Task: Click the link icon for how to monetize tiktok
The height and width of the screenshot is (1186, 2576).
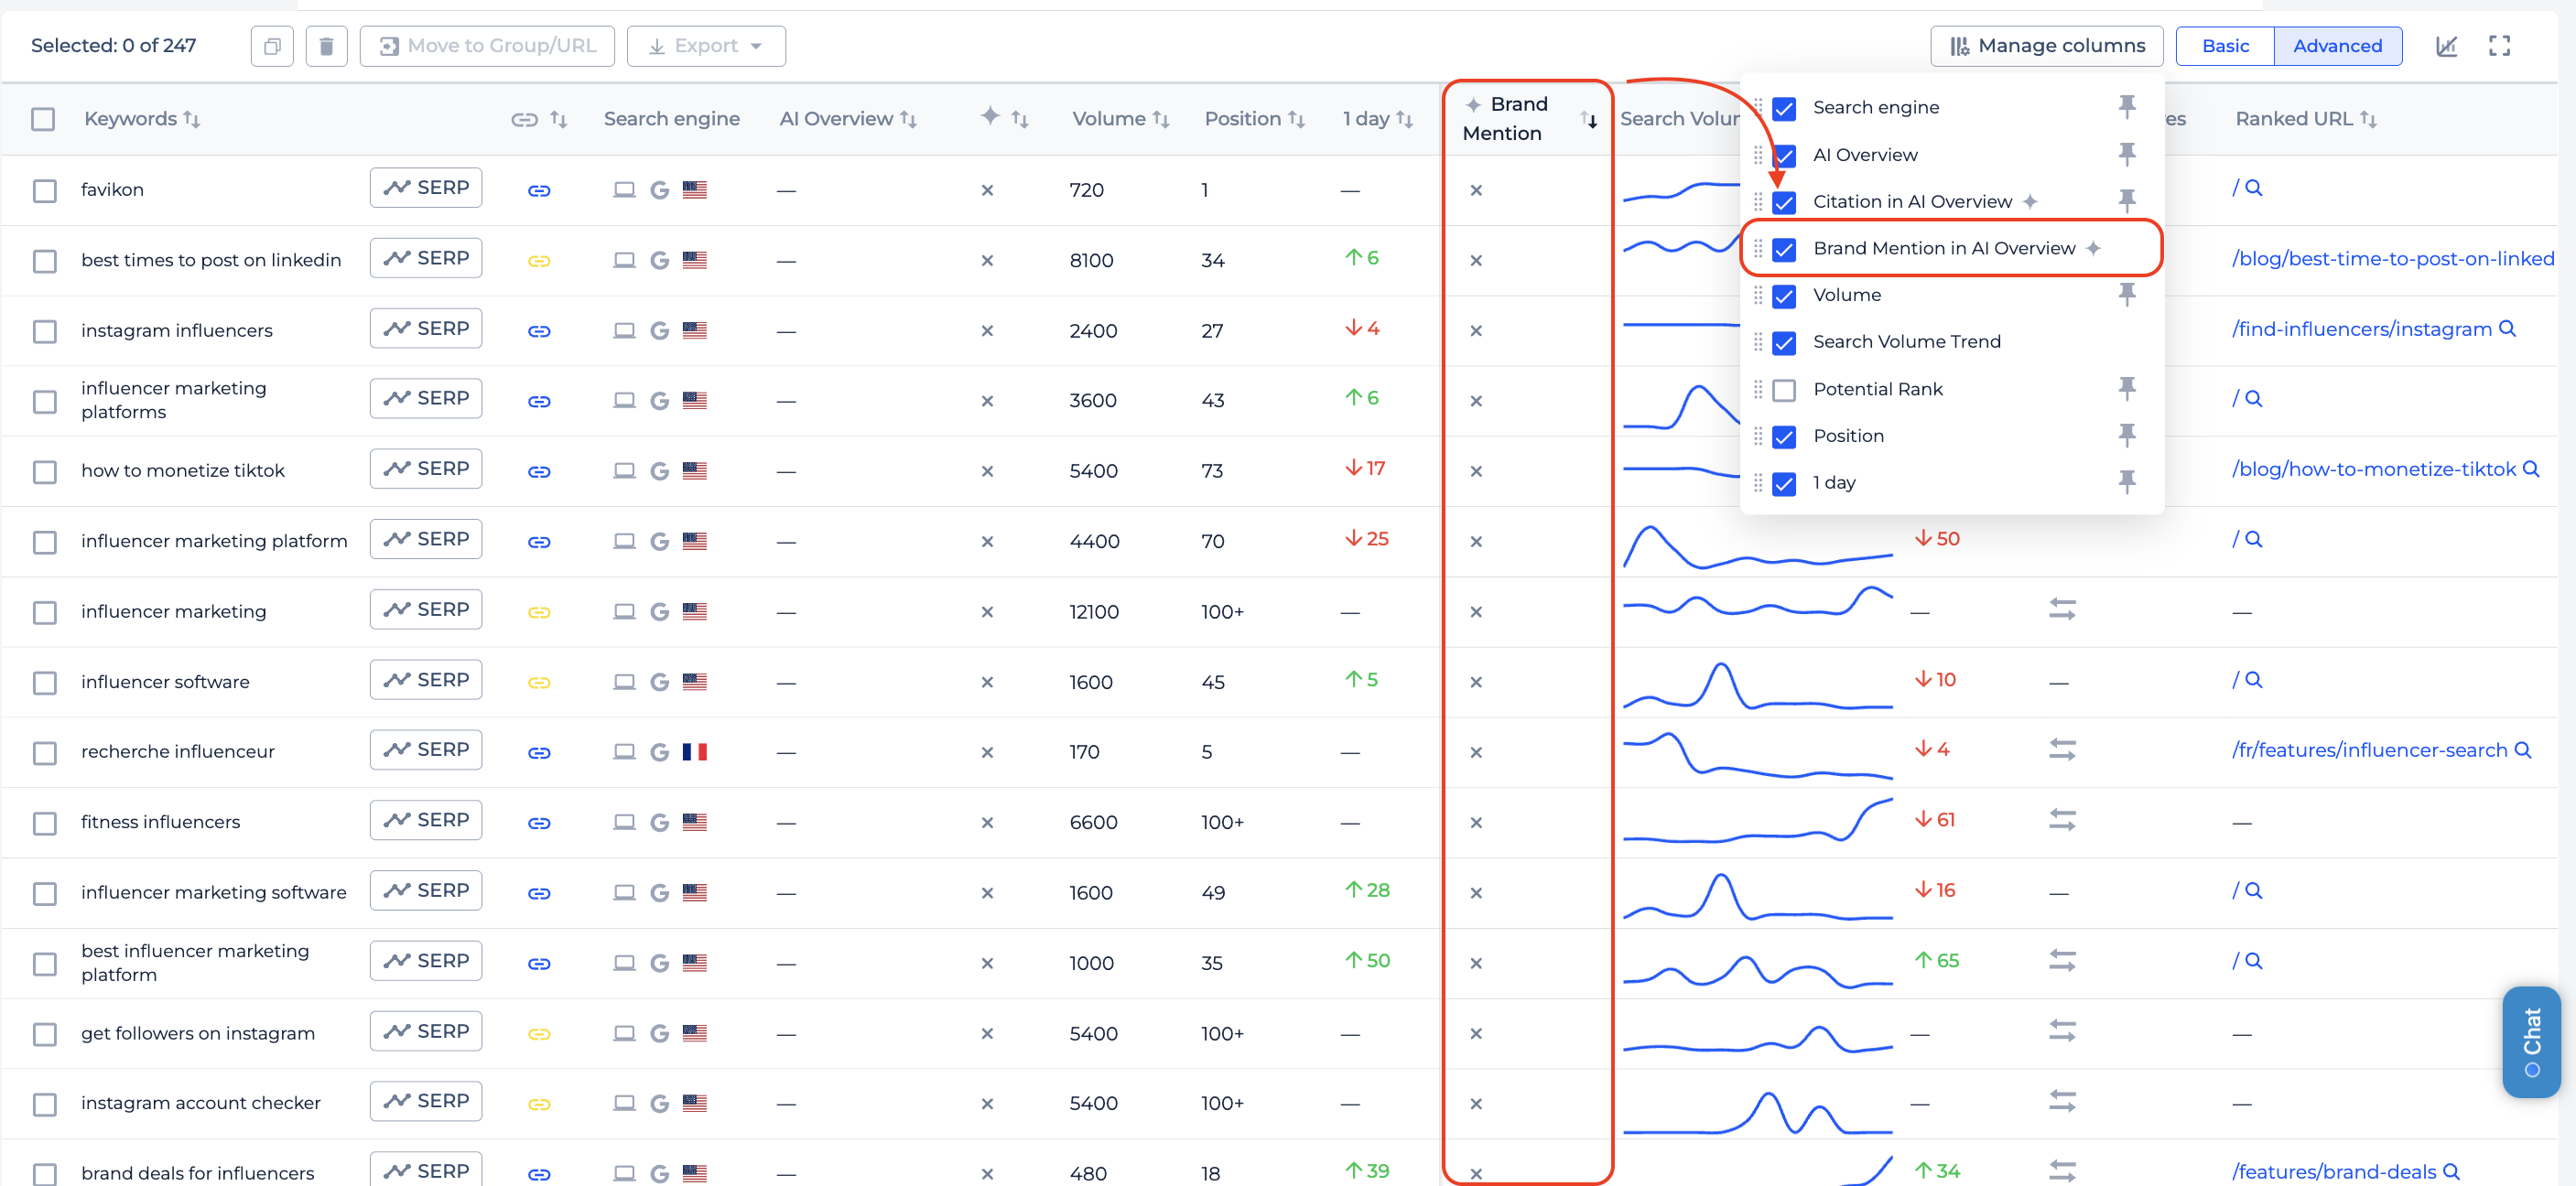Action: (x=539, y=470)
